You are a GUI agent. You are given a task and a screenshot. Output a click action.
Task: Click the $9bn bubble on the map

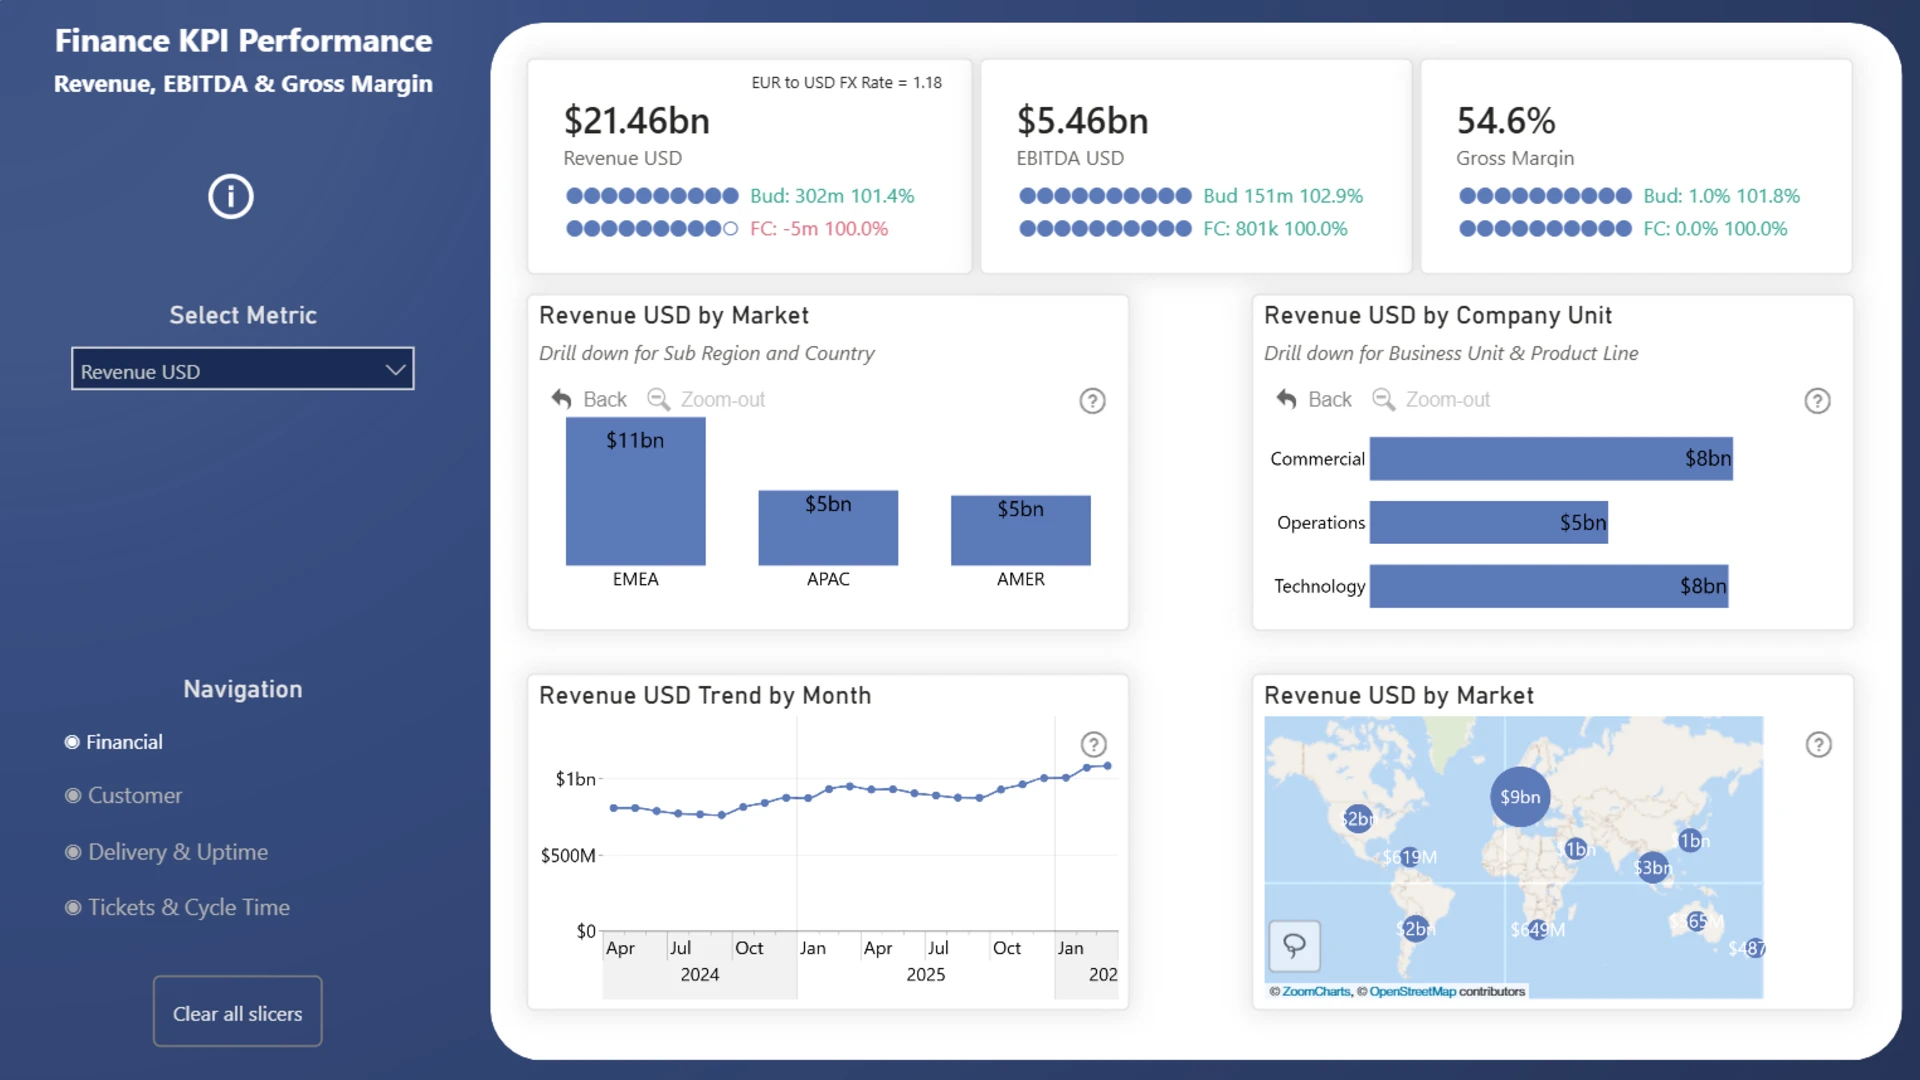pyautogui.click(x=1519, y=797)
